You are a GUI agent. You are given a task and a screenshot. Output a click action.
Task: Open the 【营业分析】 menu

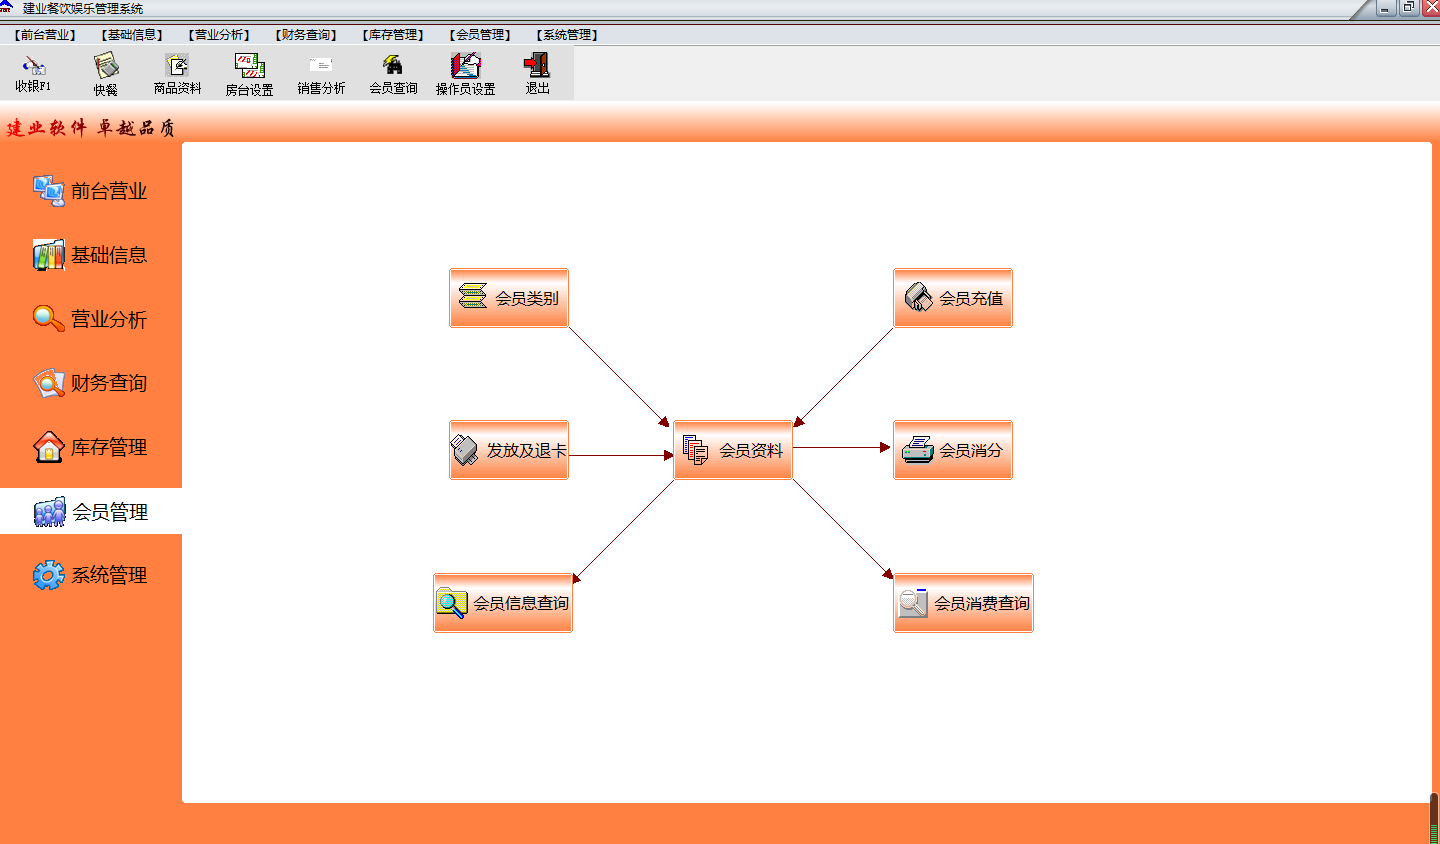[x=219, y=35]
